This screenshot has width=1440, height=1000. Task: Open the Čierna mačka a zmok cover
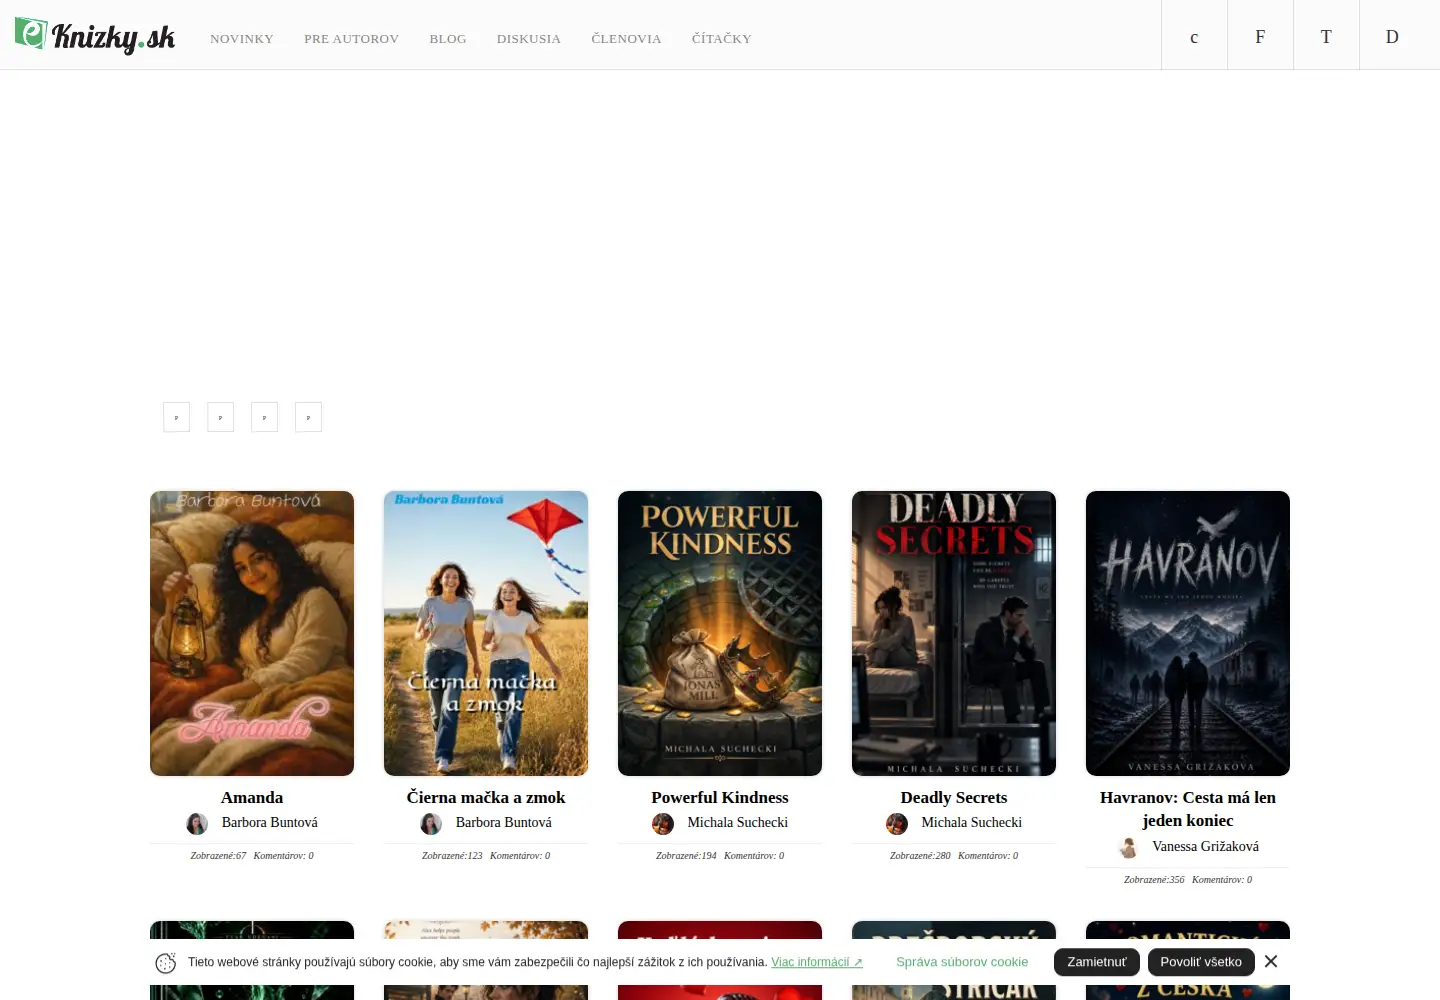486,633
